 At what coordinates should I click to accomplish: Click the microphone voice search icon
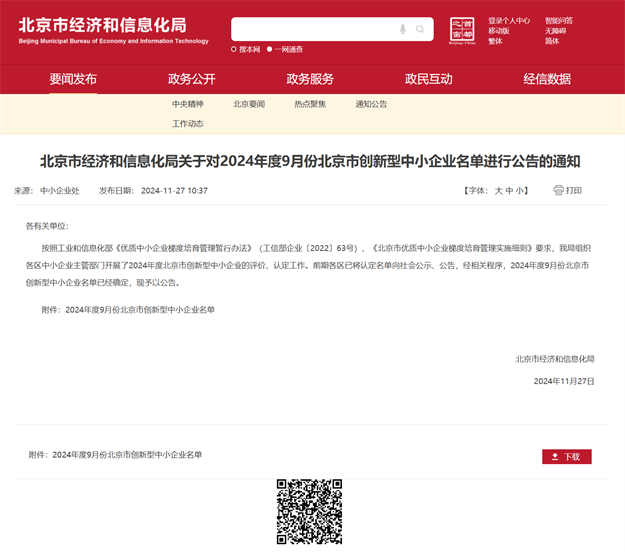pos(403,30)
